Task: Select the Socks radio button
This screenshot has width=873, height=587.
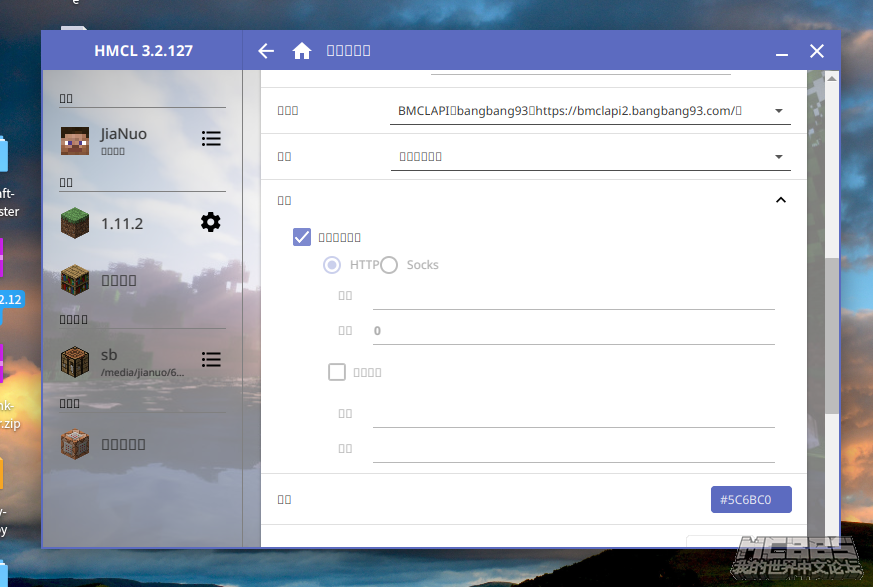Action: click(x=389, y=265)
